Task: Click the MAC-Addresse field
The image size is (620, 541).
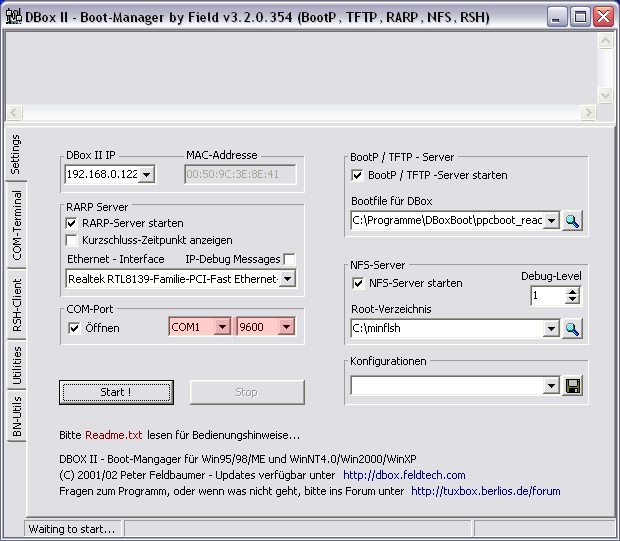Action: coord(240,174)
